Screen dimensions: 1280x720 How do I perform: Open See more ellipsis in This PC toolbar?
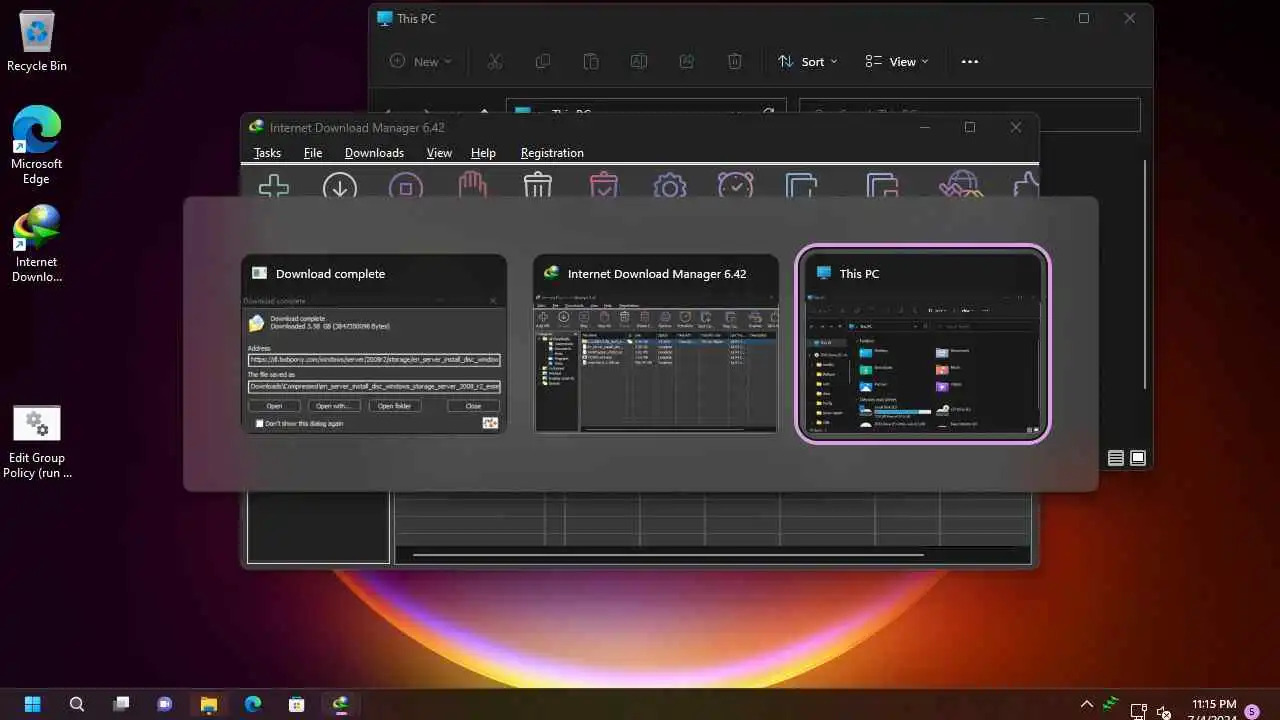pyautogui.click(x=969, y=61)
